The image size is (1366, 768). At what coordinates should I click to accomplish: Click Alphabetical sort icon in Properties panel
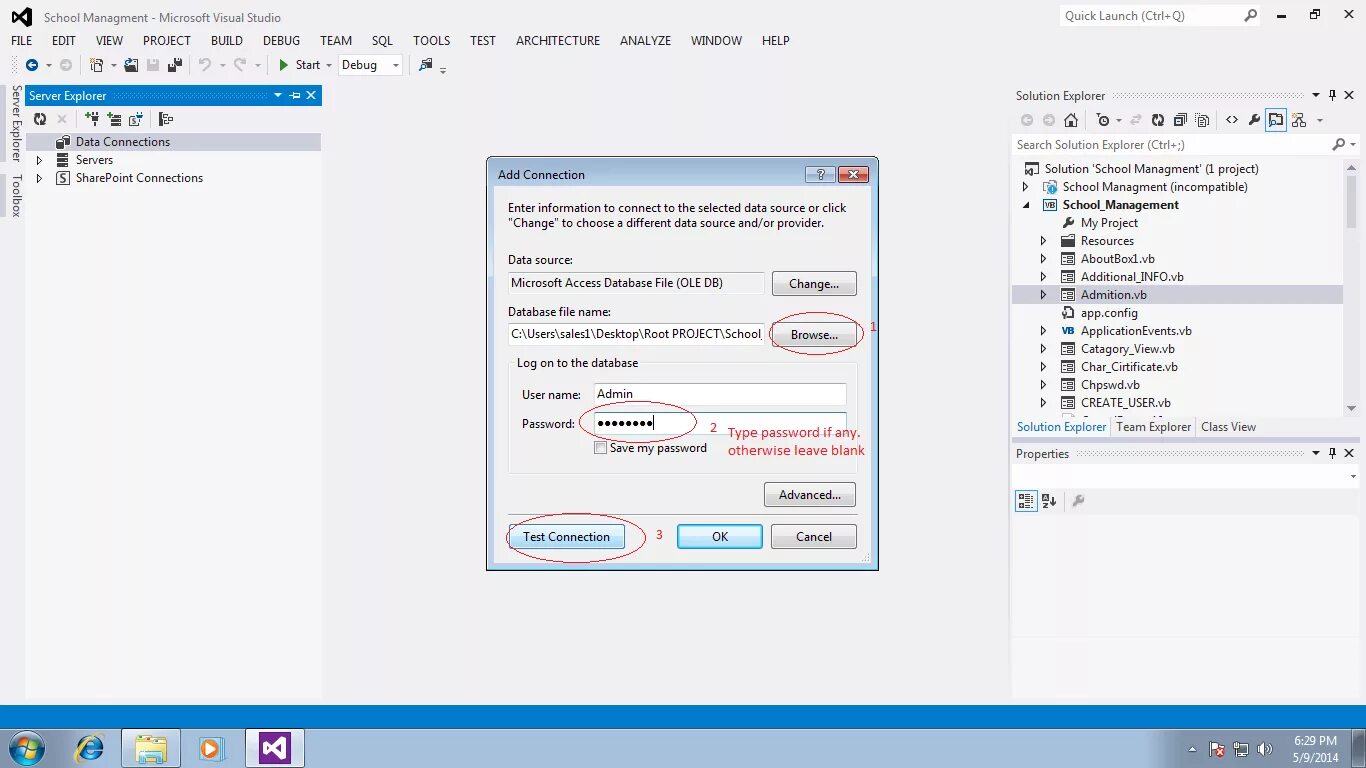(x=1049, y=501)
